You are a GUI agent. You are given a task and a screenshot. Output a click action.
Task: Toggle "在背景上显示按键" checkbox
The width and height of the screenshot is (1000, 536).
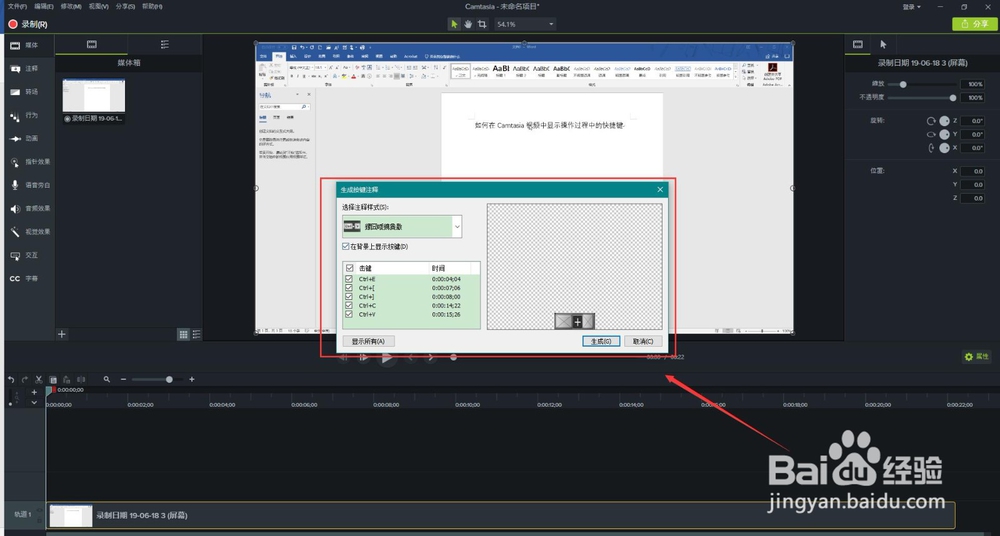click(346, 246)
